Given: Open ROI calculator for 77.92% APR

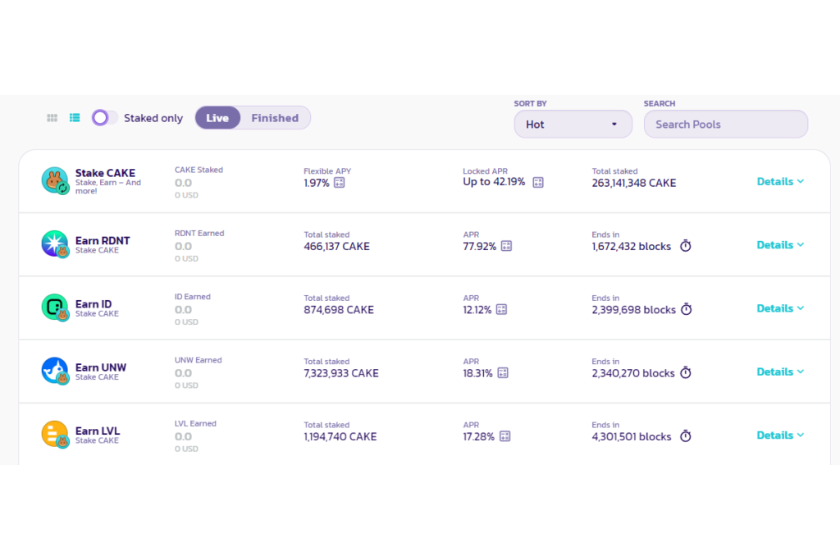Looking at the screenshot, I should (x=506, y=246).
